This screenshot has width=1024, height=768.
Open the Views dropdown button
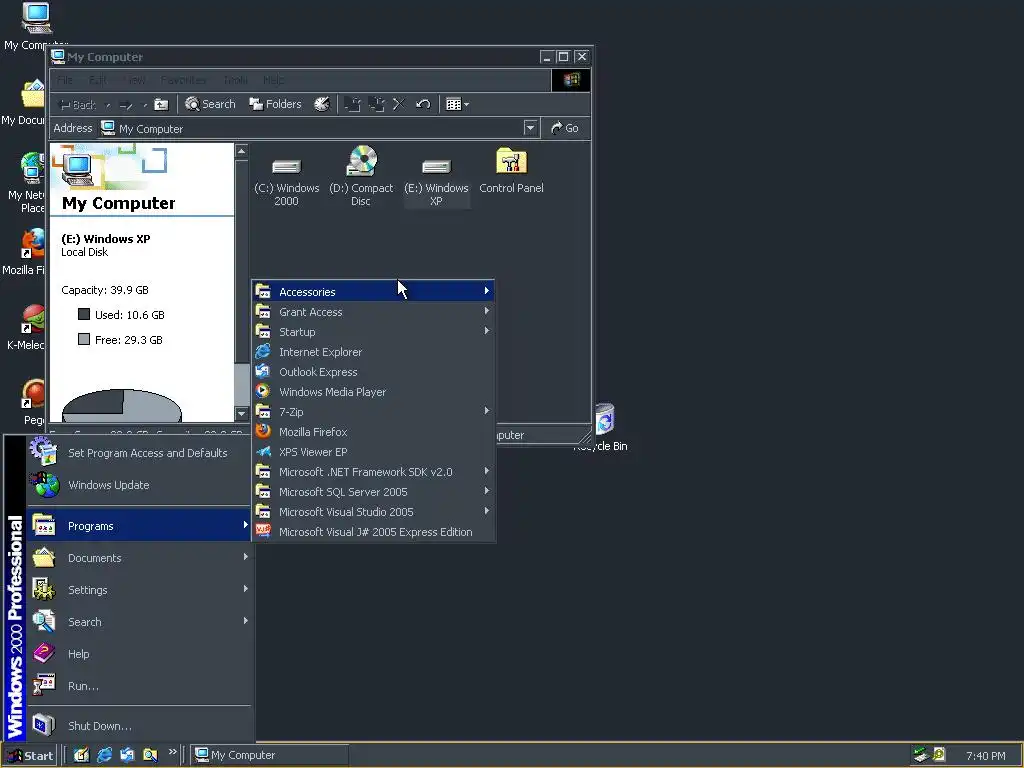[457, 104]
